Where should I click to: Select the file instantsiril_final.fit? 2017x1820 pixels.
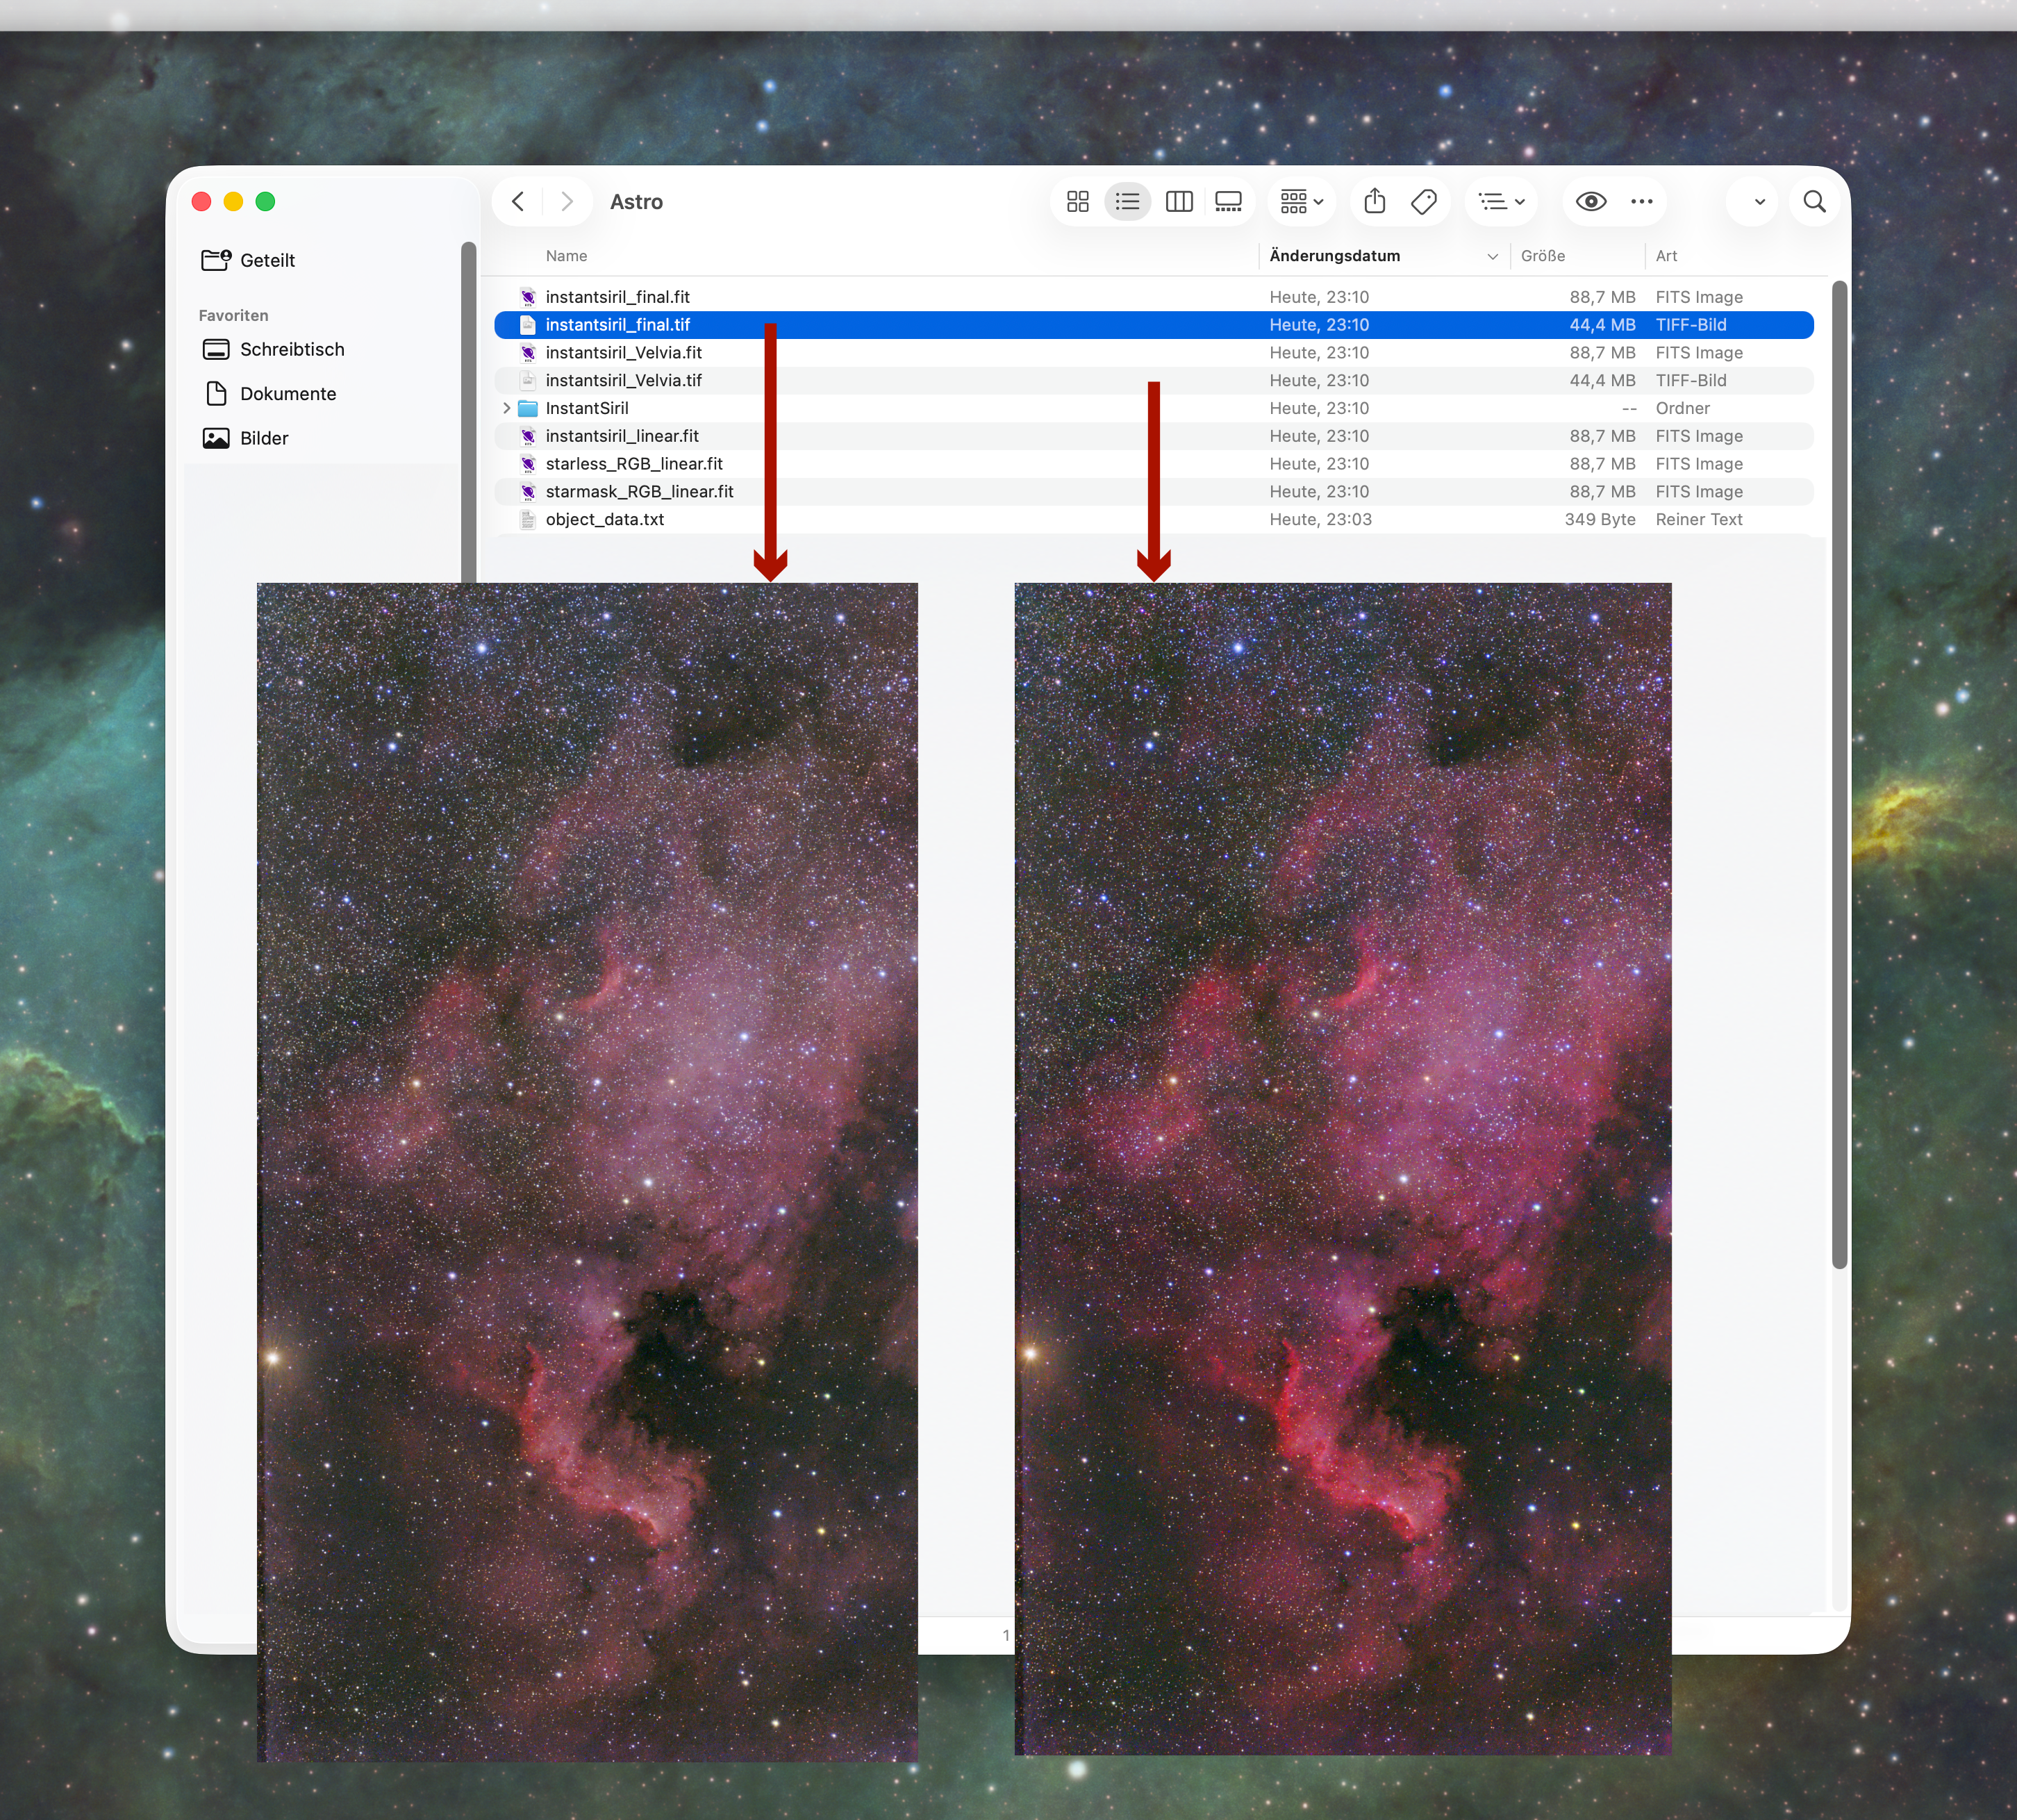pos(1154,297)
